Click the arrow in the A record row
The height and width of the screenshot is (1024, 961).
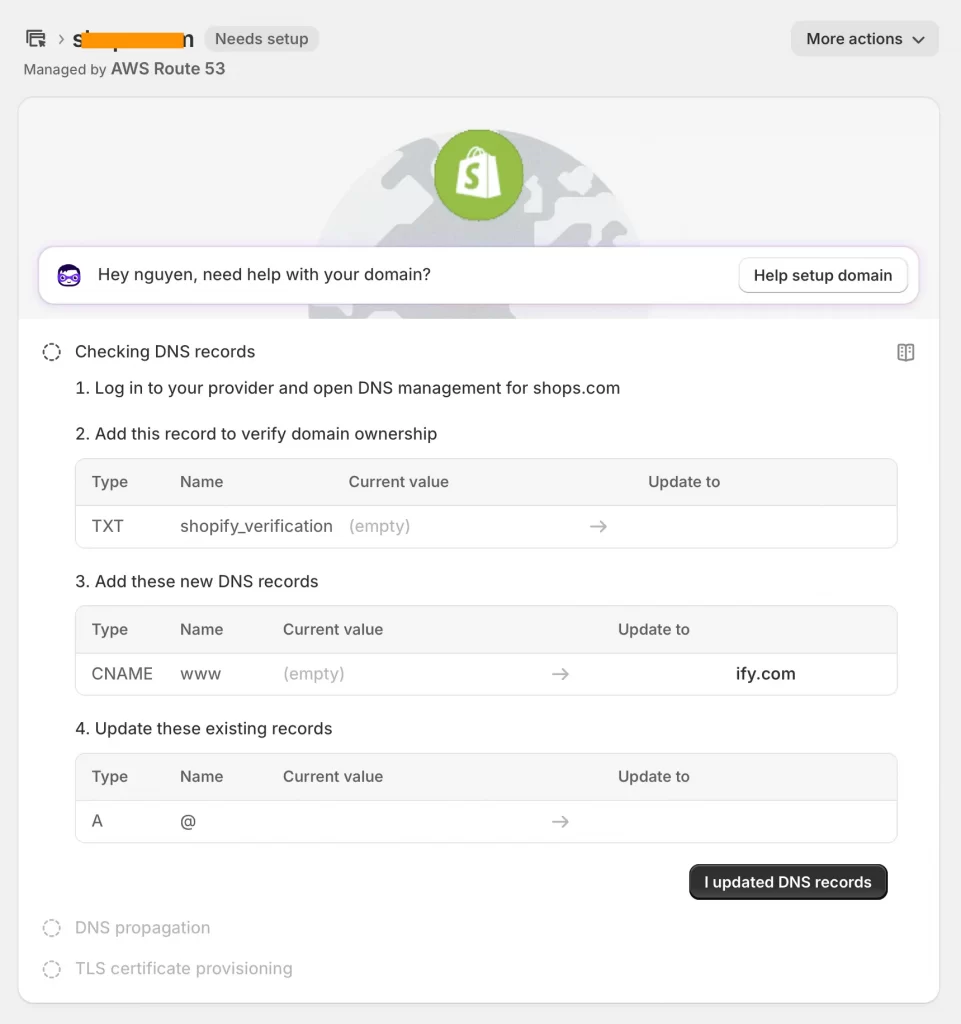click(560, 821)
